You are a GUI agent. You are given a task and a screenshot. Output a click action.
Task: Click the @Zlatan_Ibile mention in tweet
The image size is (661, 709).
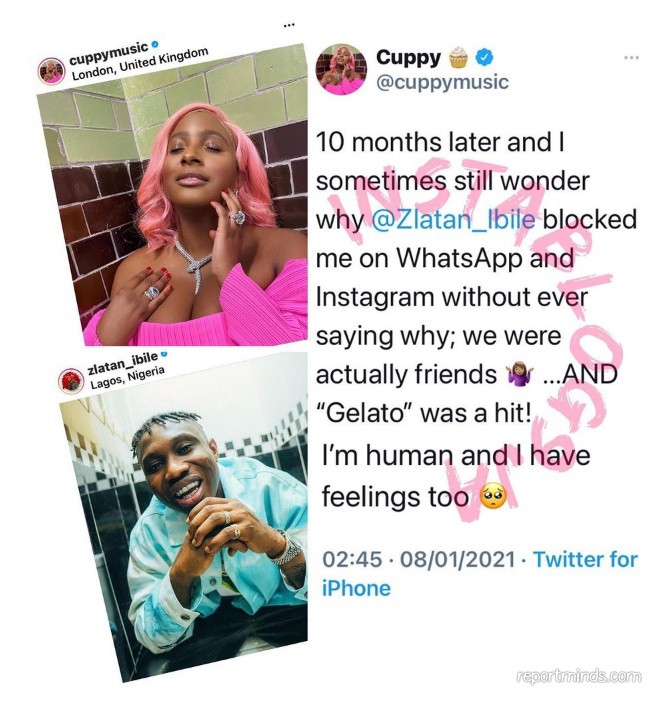453,220
